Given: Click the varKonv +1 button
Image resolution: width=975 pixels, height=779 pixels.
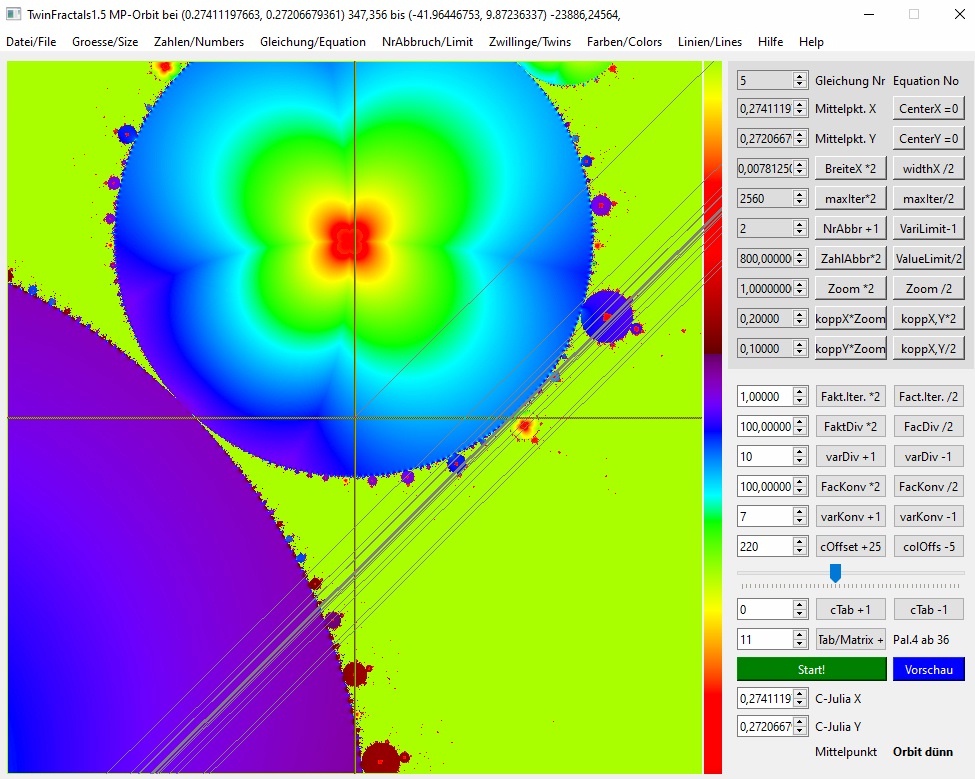Looking at the screenshot, I should tap(850, 517).
